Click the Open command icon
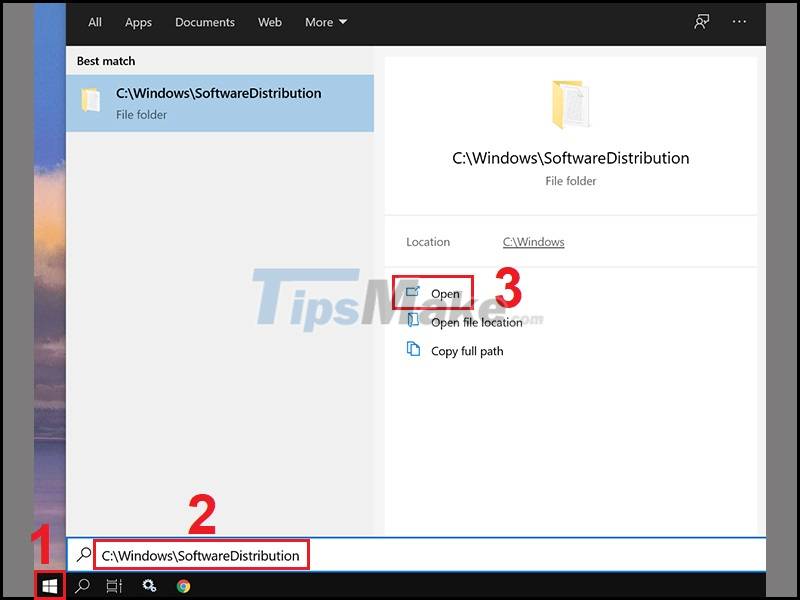Image resolution: width=800 pixels, height=600 pixels. point(412,292)
